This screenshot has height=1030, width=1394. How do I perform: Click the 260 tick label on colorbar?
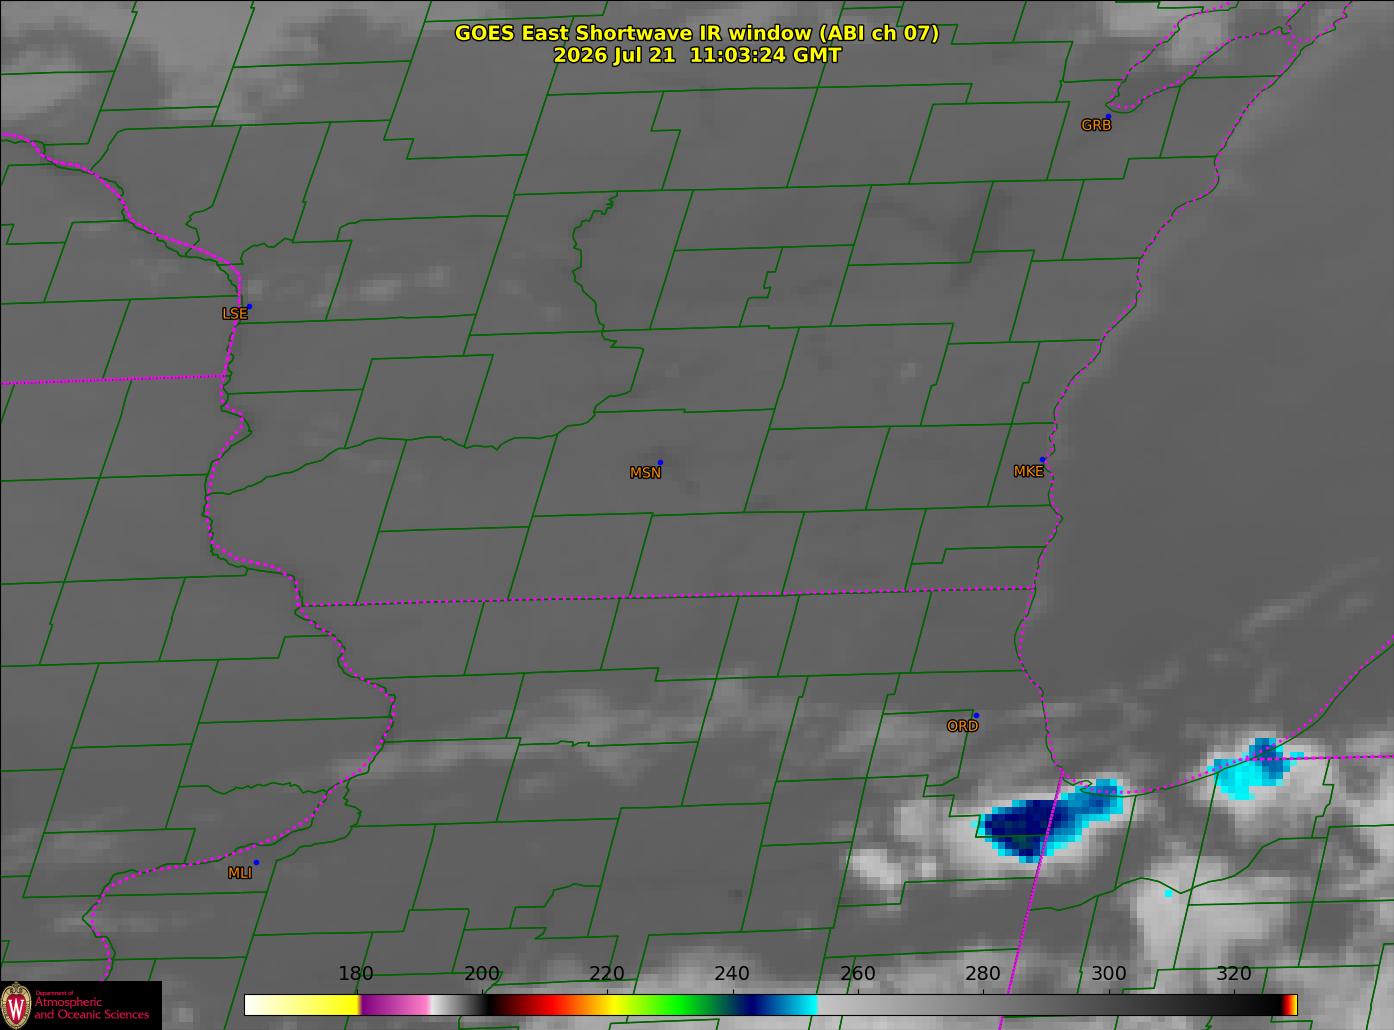pos(858,974)
